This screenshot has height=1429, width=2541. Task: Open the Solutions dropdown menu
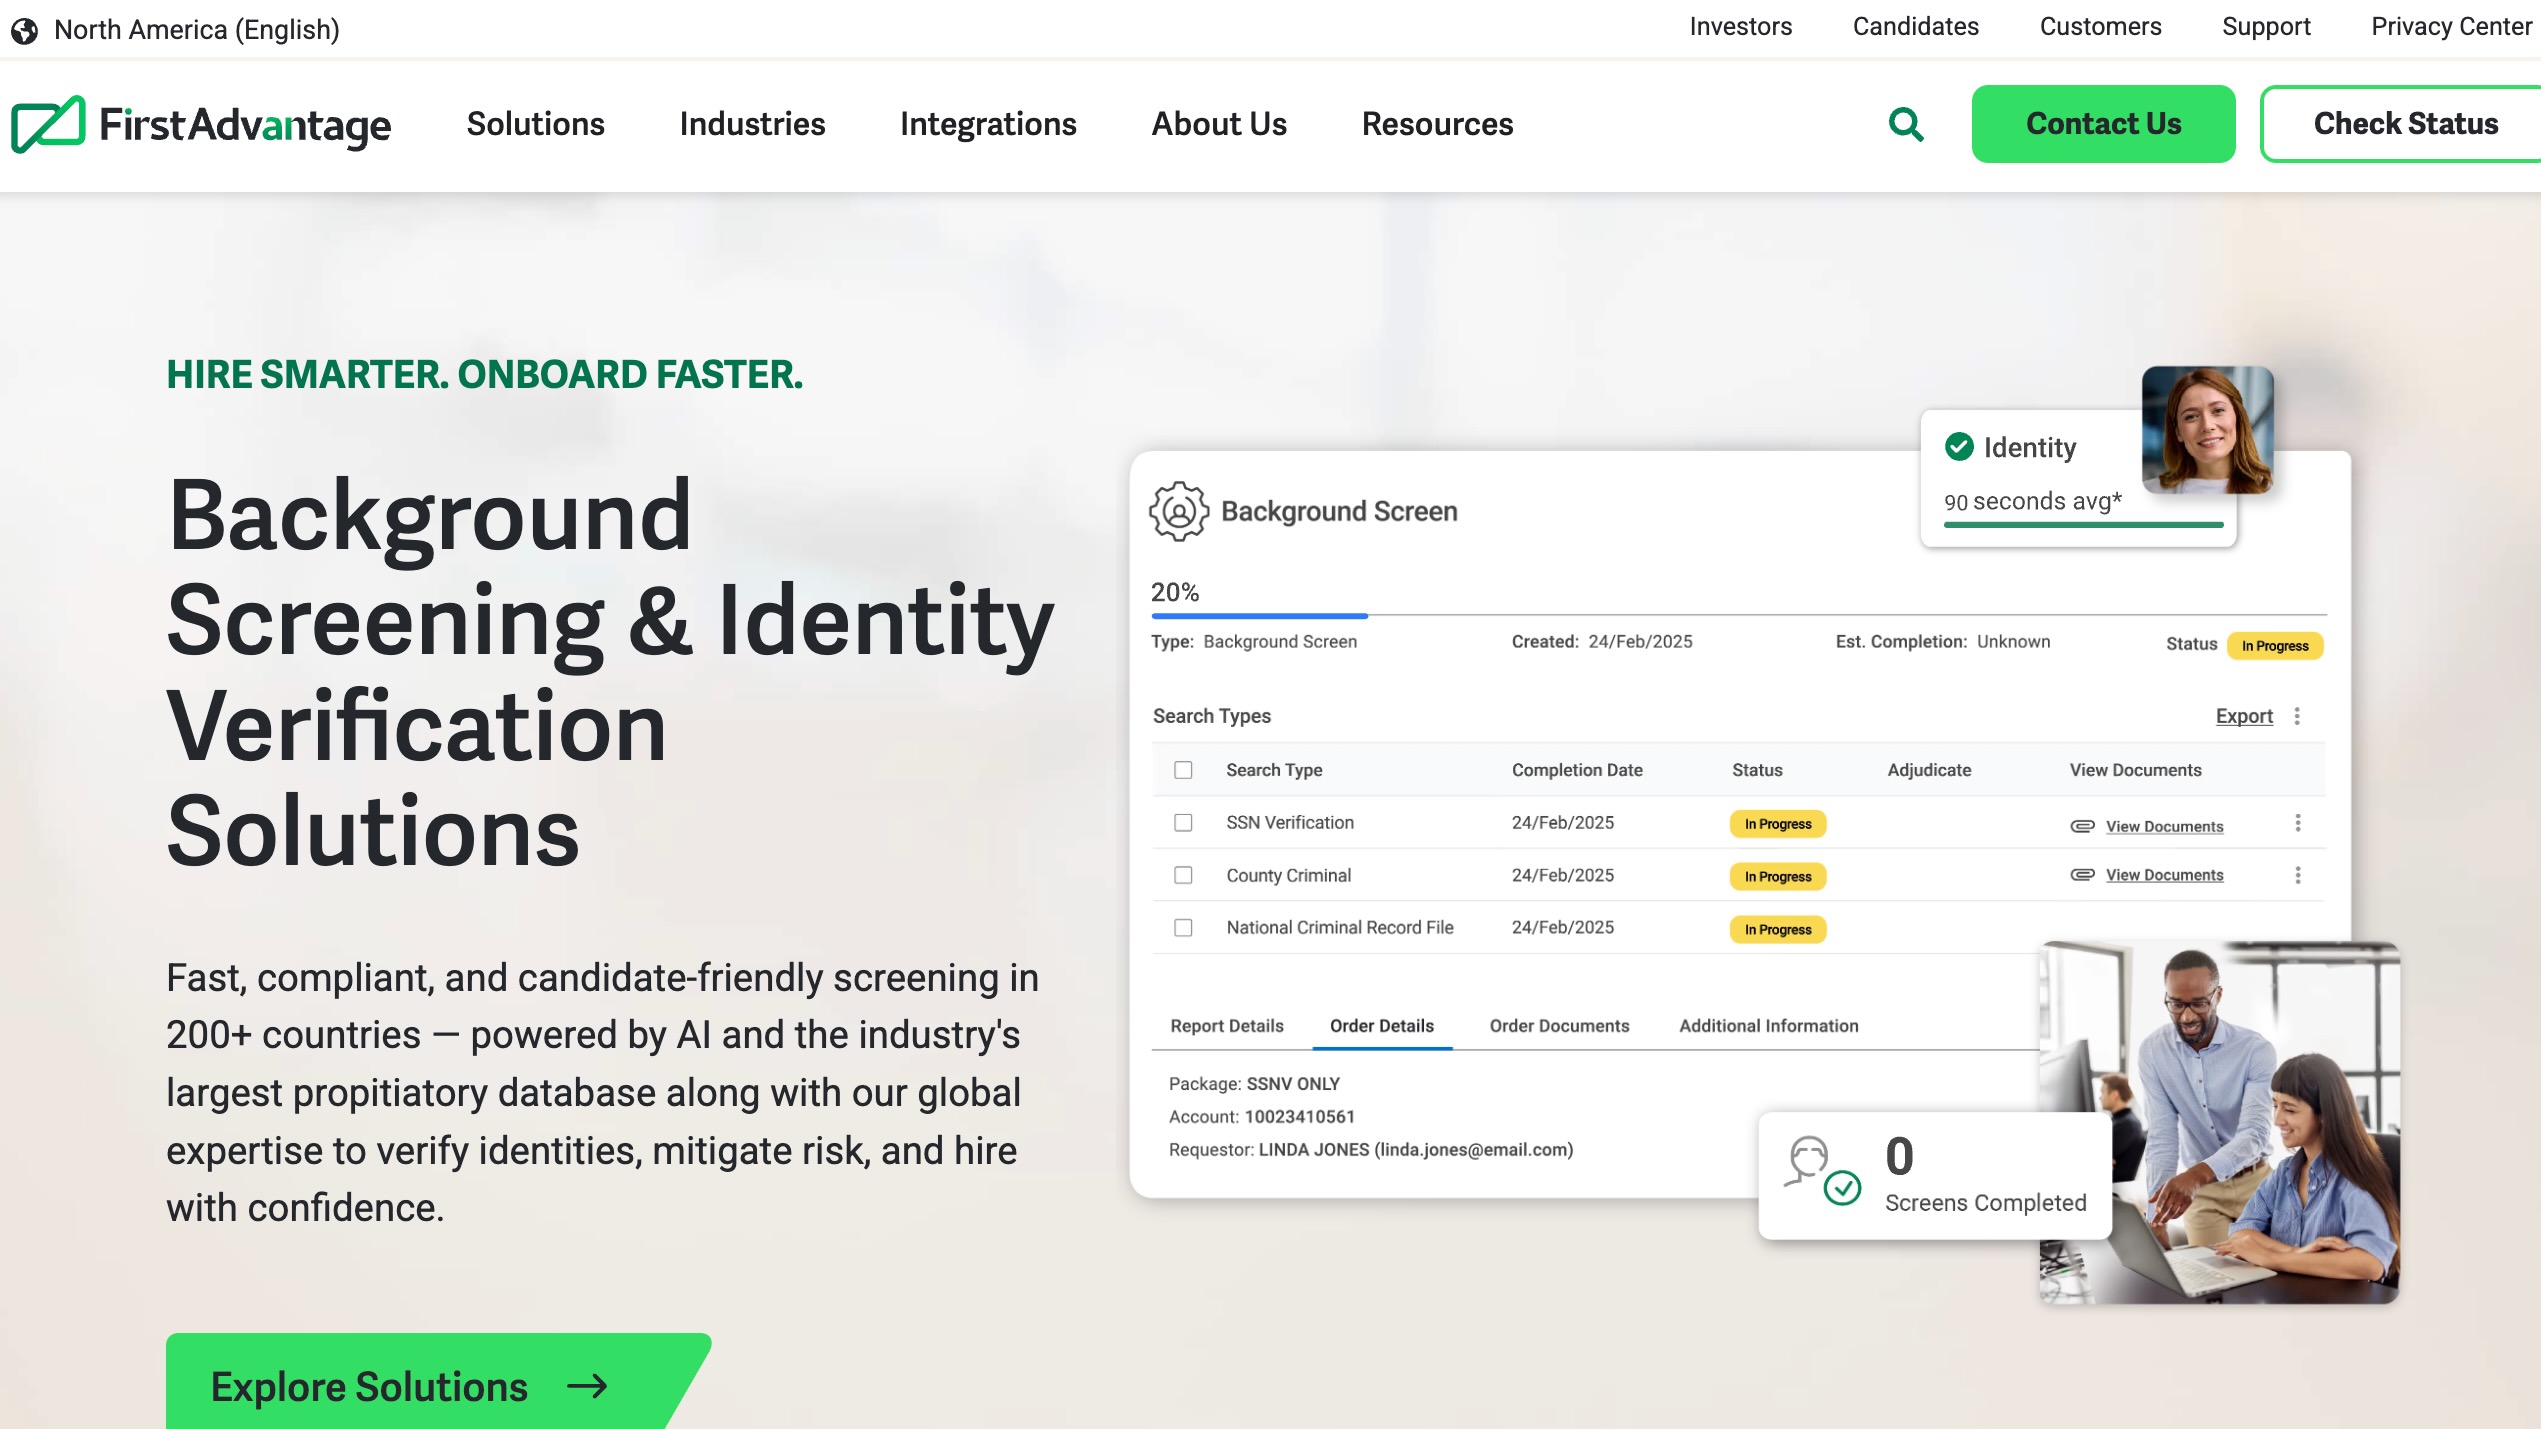coord(535,124)
